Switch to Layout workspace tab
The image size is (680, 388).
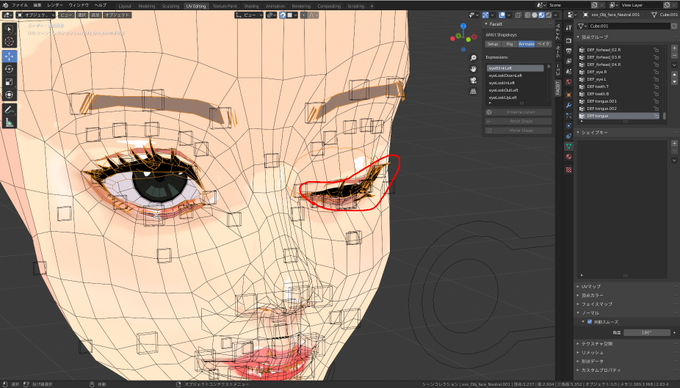[125, 6]
